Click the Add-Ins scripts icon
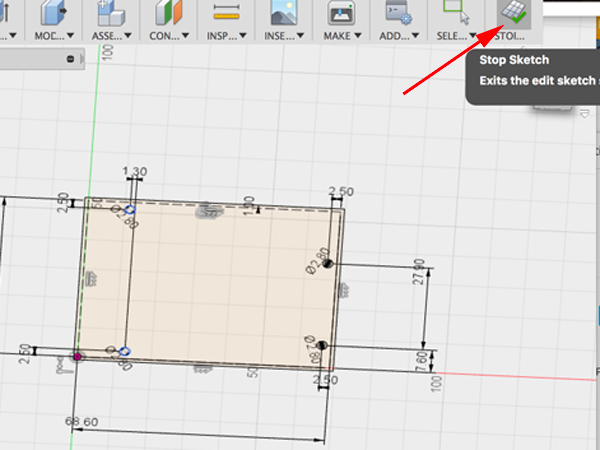The height and width of the screenshot is (450, 600). coord(398,13)
